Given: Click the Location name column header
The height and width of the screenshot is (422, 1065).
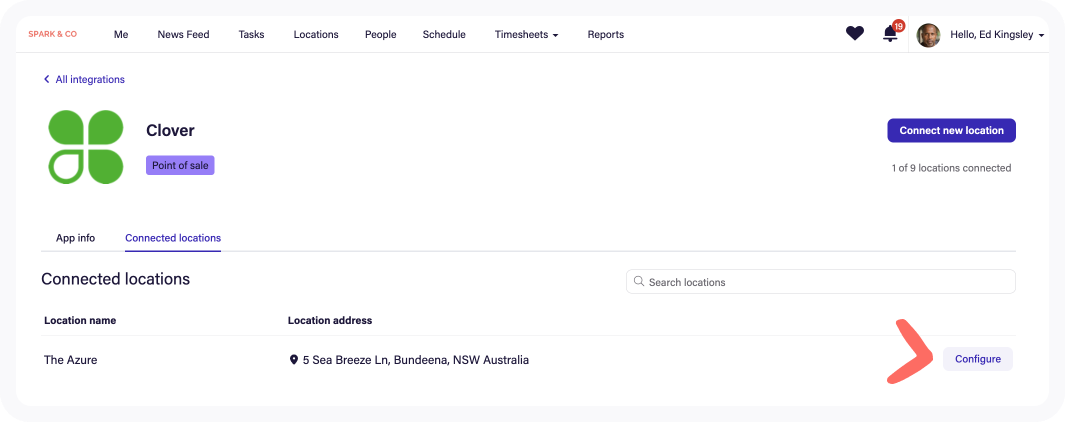Looking at the screenshot, I should (x=80, y=321).
